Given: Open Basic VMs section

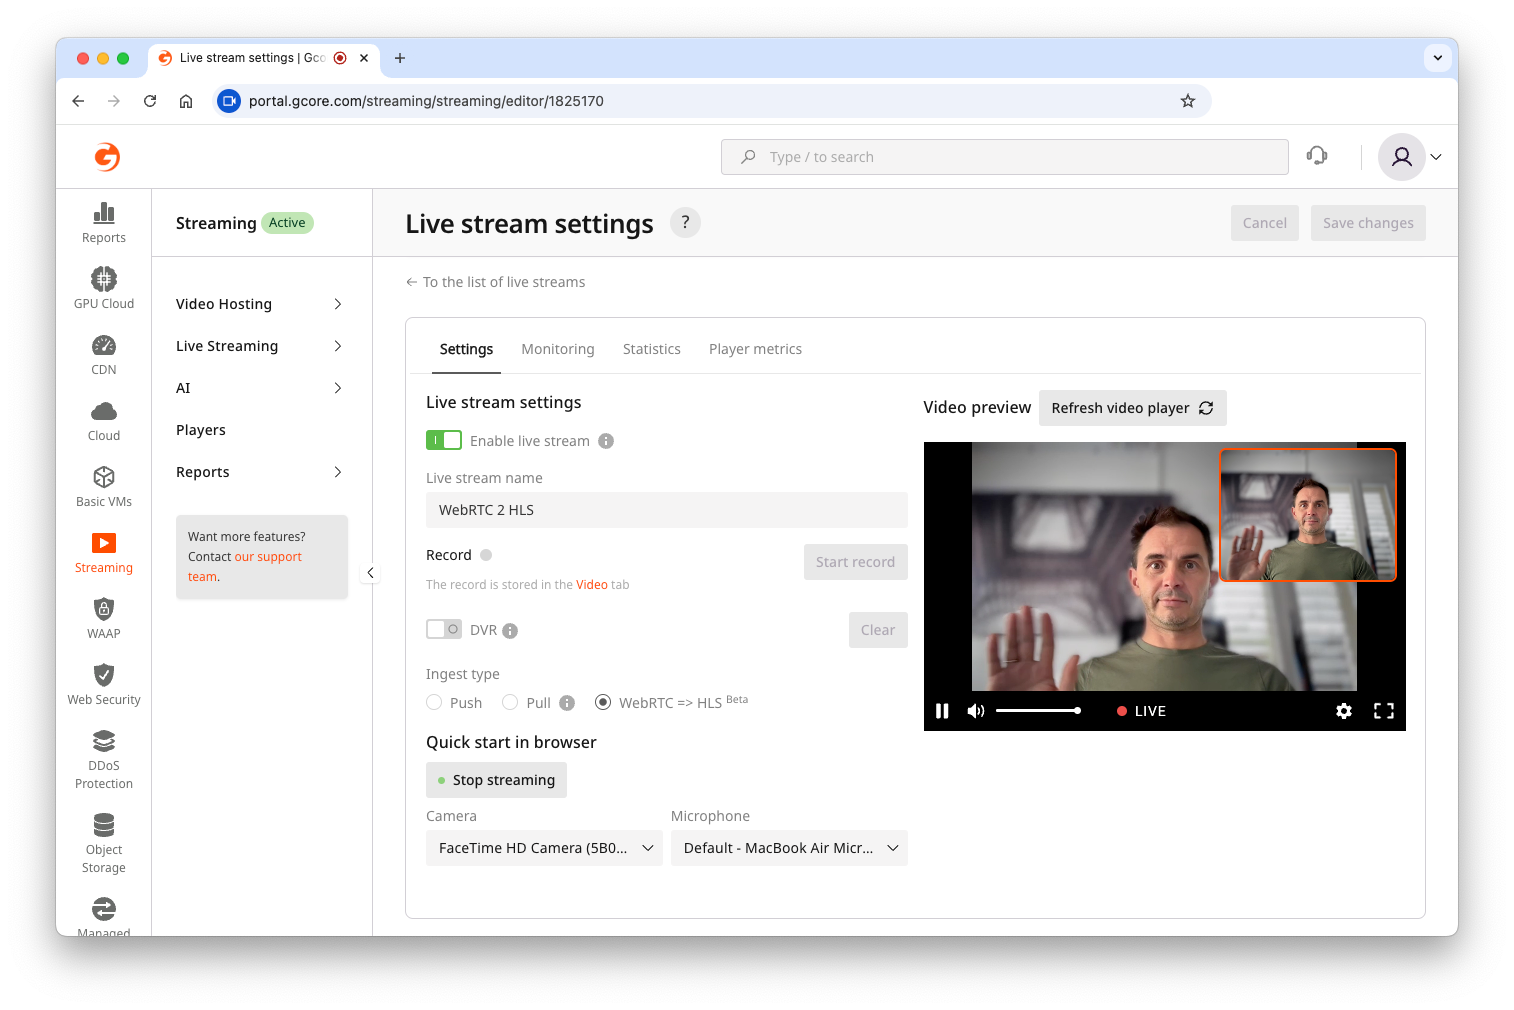Looking at the screenshot, I should (x=104, y=487).
